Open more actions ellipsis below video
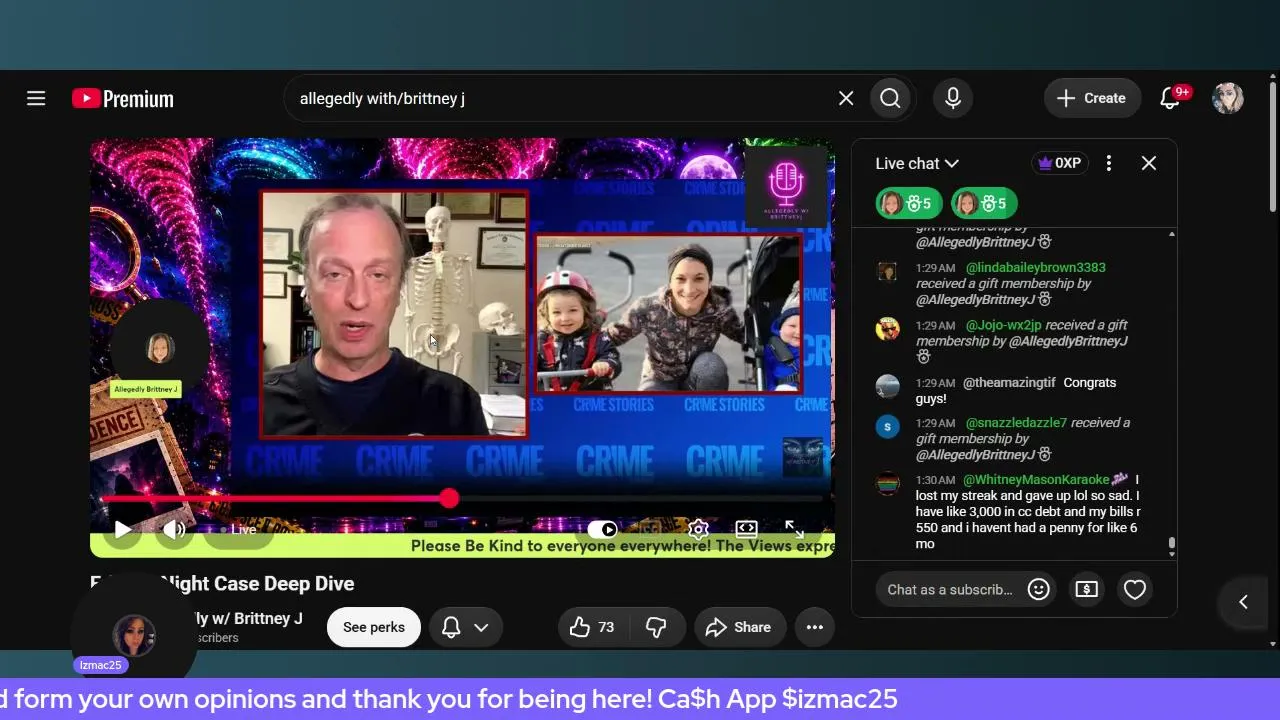Viewport: 1280px width, 720px height. tap(815, 627)
